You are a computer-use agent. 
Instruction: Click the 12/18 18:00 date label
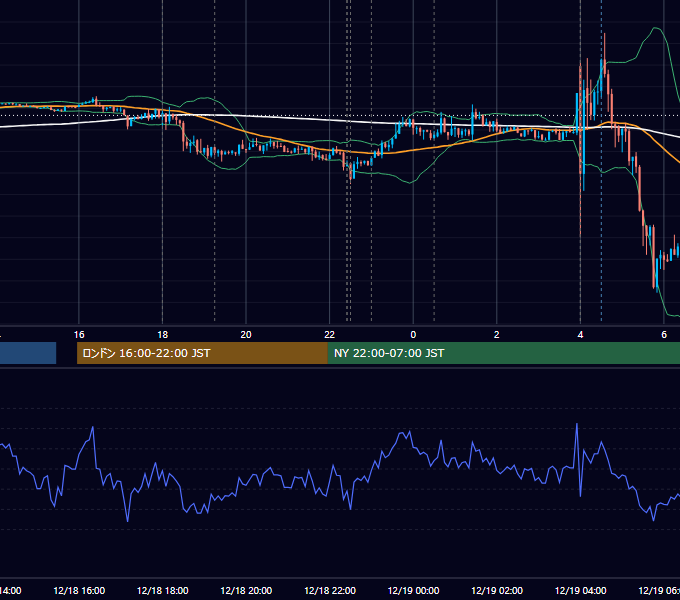tap(163, 590)
